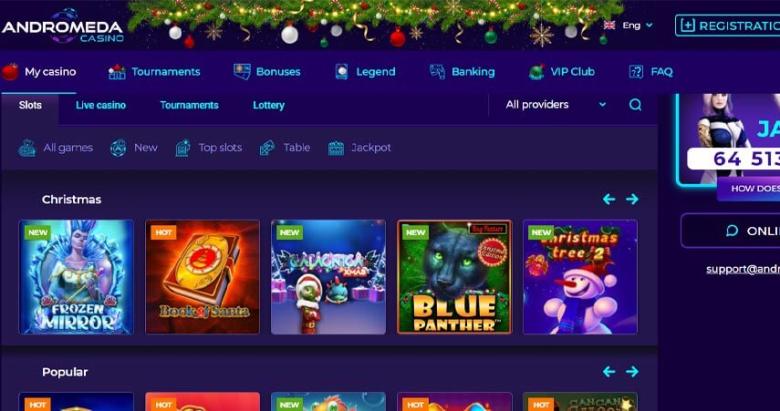Launch the Book of Santa game
Screen dimensions: 780x411
(x=202, y=277)
